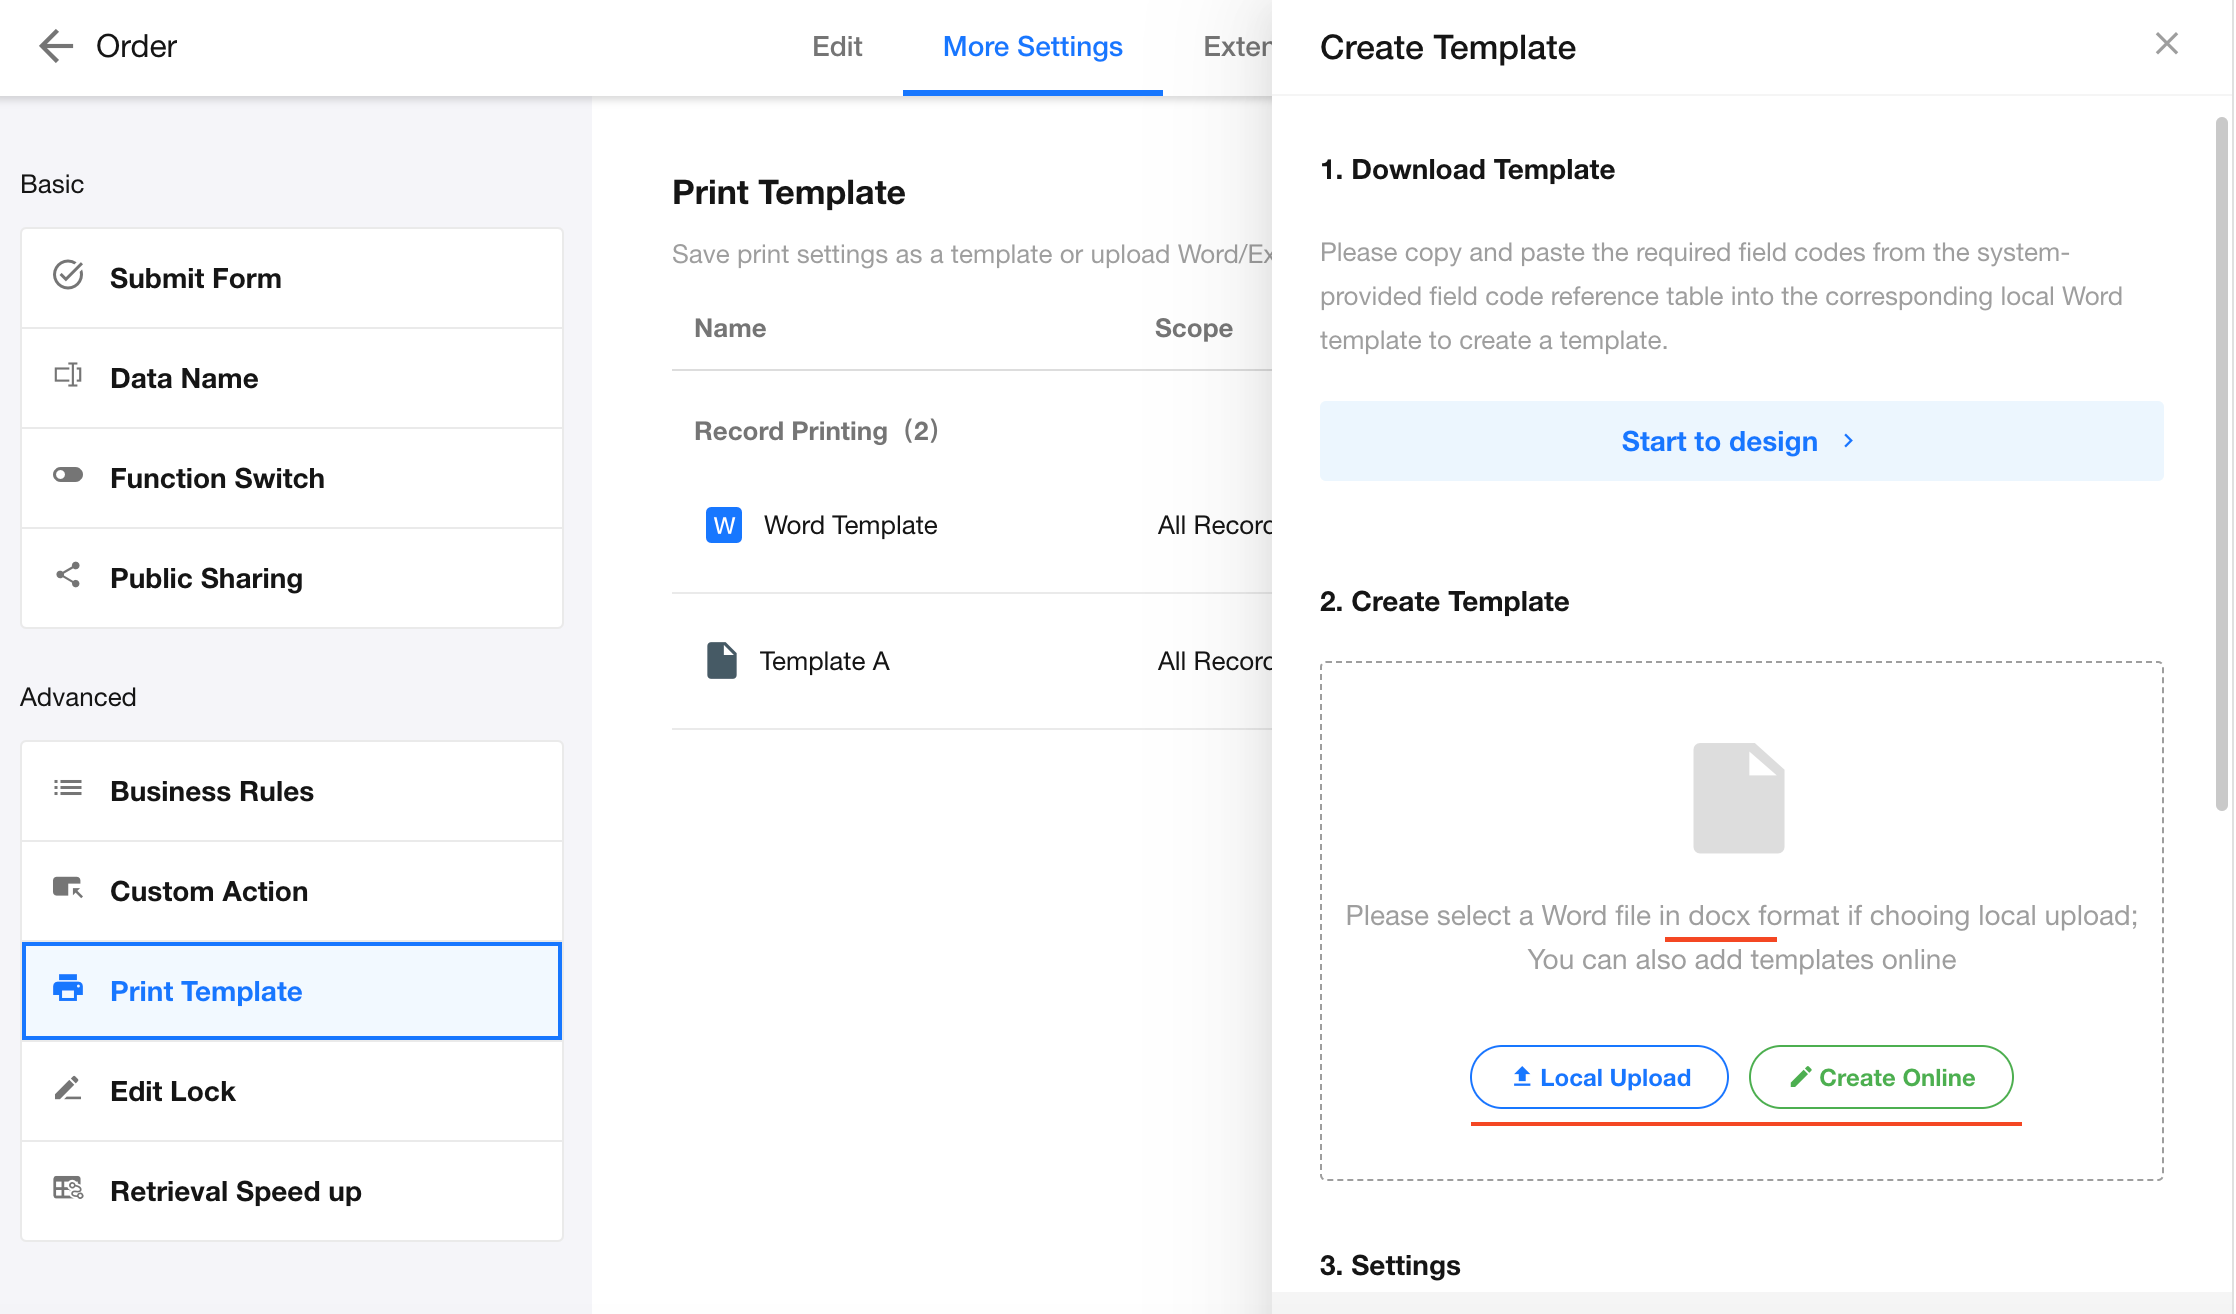Click the Public Sharing share icon
This screenshot has width=2236, height=1314.
(x=68, y=575)
